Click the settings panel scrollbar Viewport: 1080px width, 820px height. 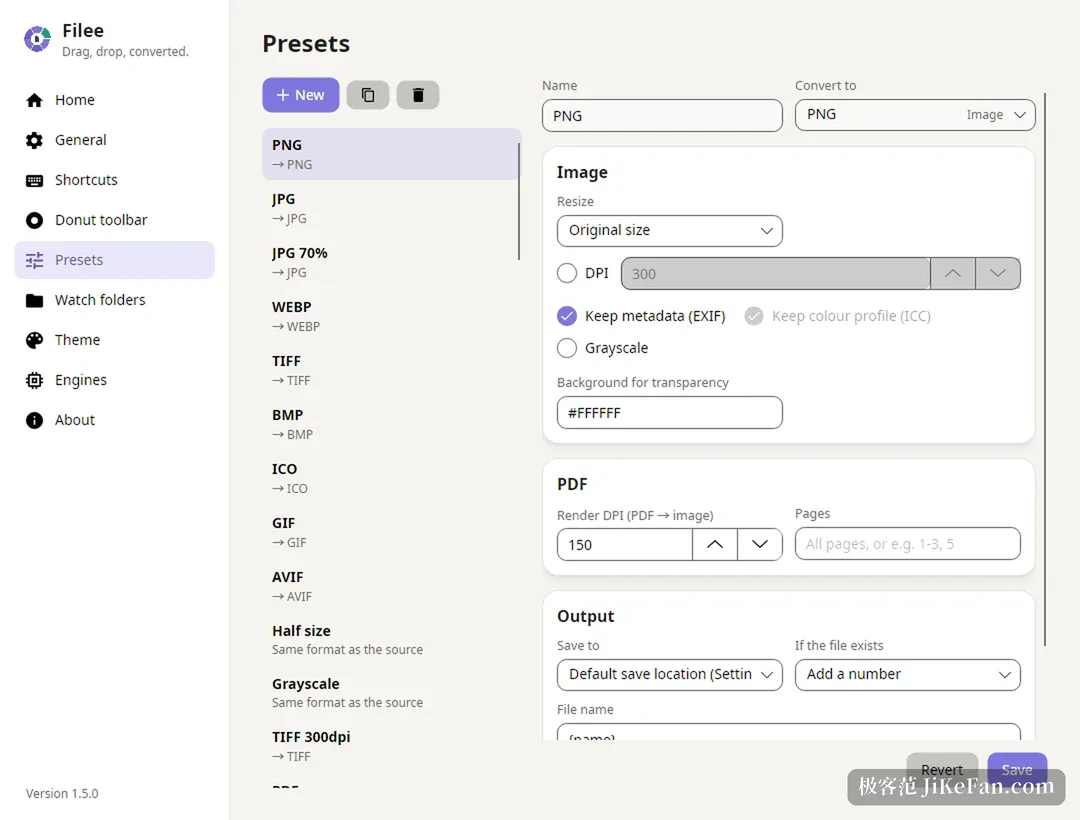1045,369
